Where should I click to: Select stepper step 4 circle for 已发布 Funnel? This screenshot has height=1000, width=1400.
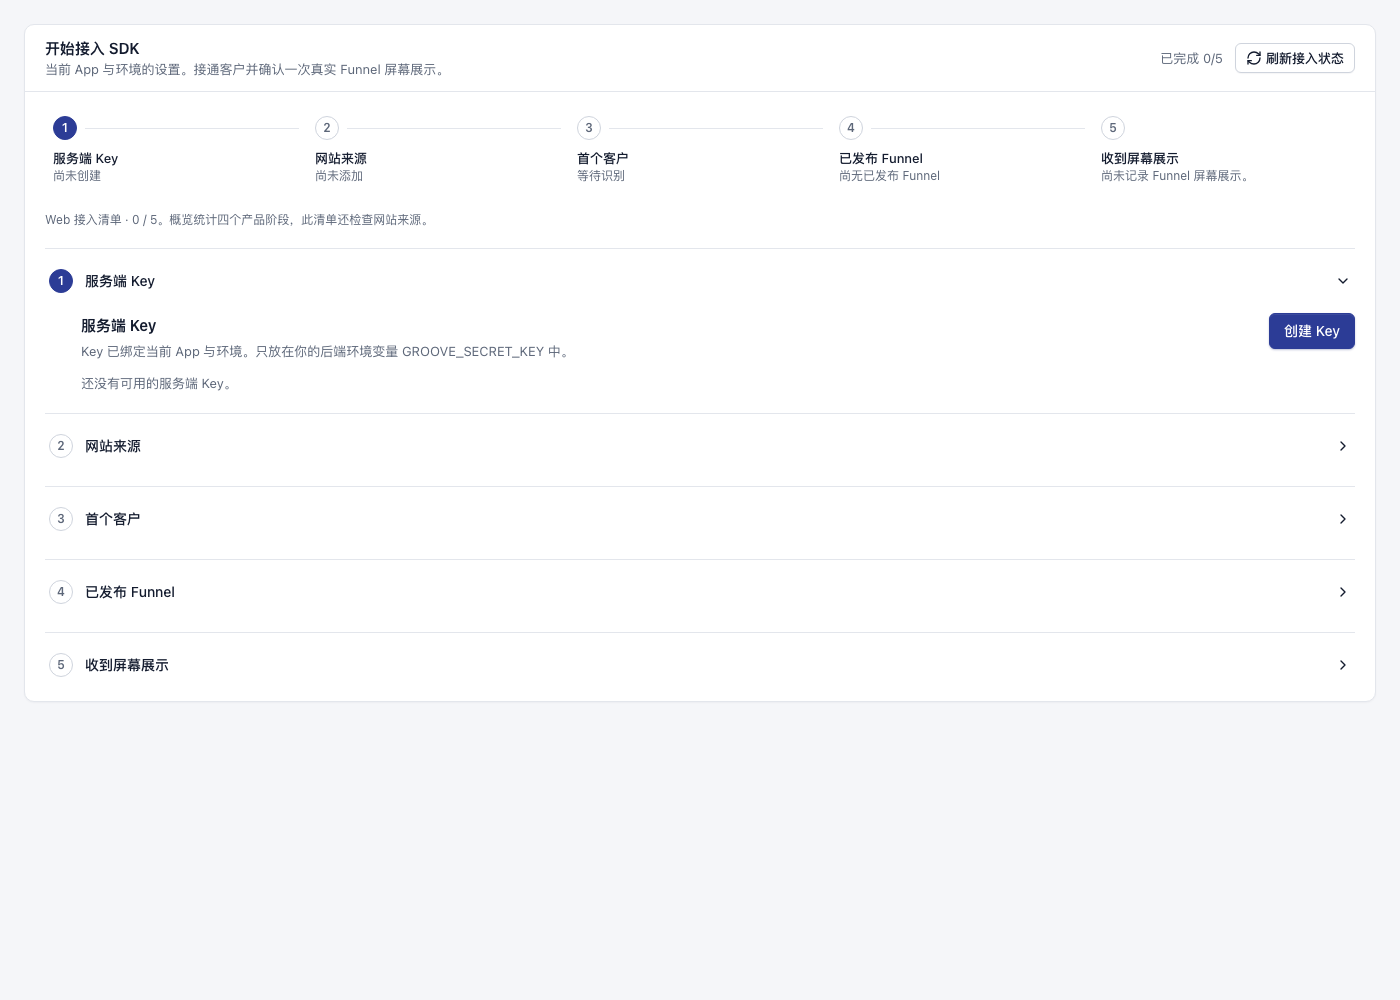[851, 128]
